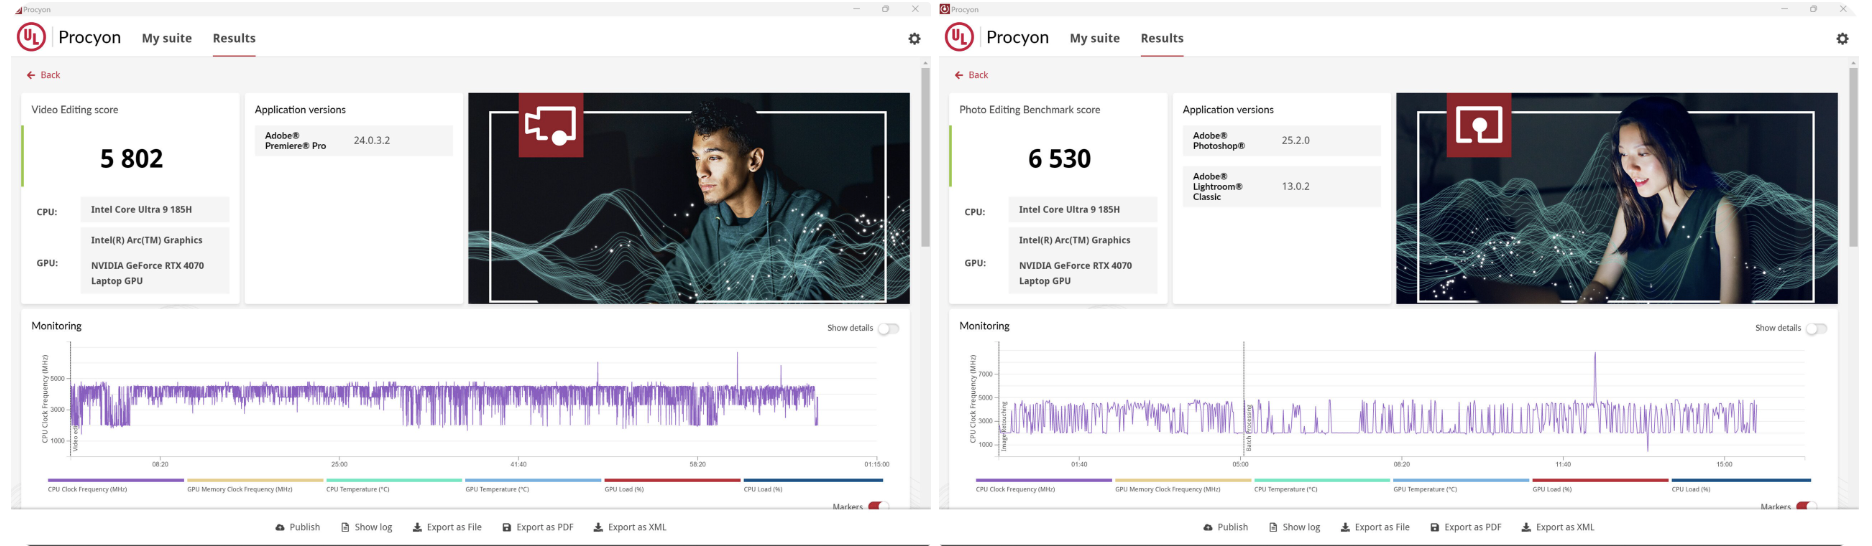Click the back arrow in the Photo Editing window
This screenshot has width=1872, height=546.
(958, 75)
